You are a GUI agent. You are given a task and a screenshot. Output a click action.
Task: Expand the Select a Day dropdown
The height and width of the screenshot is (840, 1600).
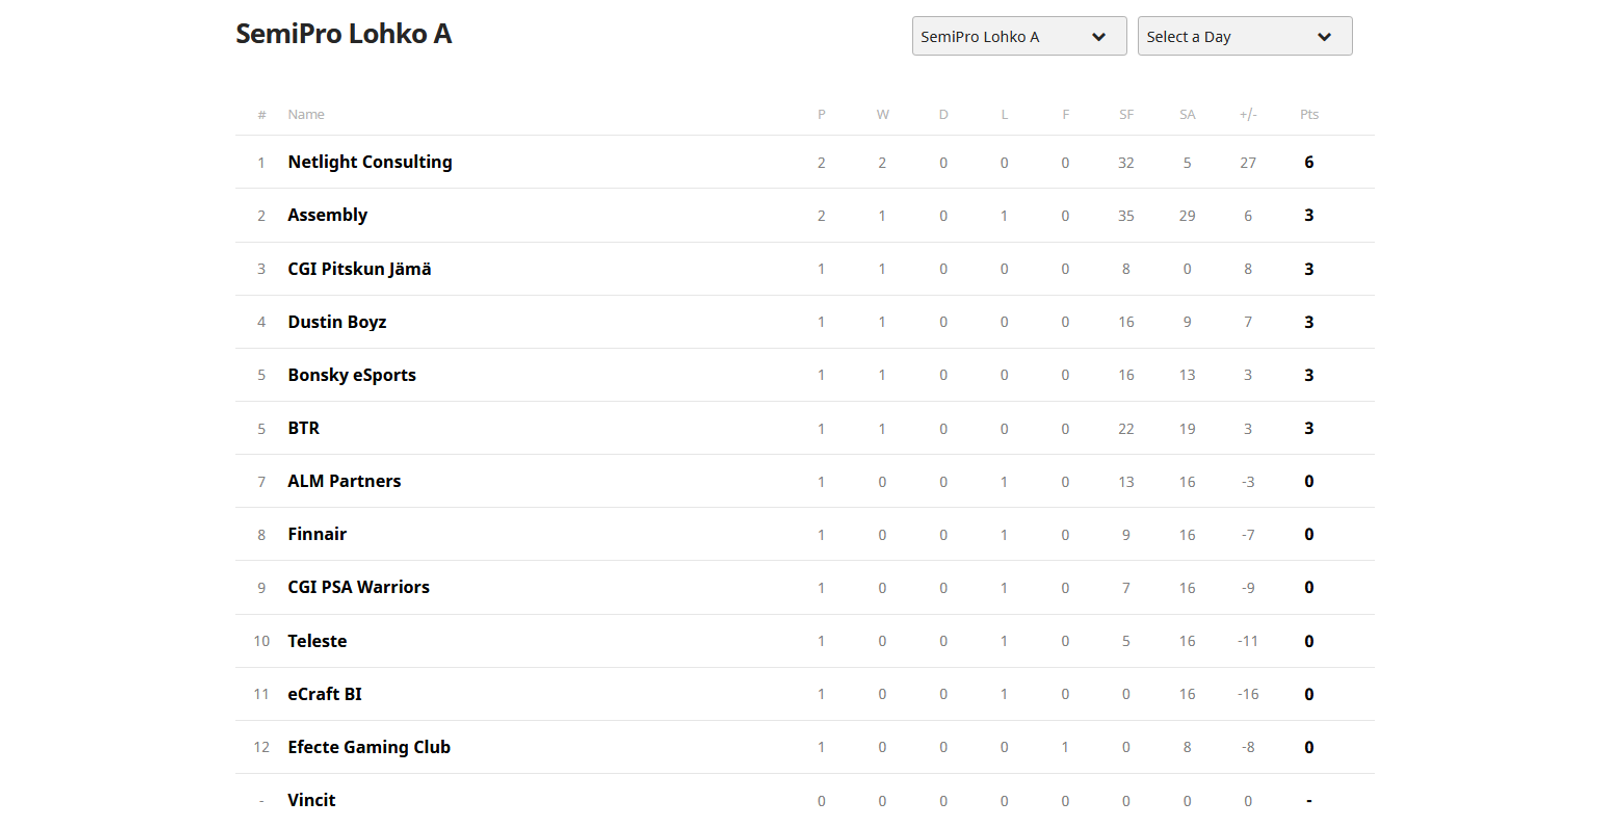1244,37
